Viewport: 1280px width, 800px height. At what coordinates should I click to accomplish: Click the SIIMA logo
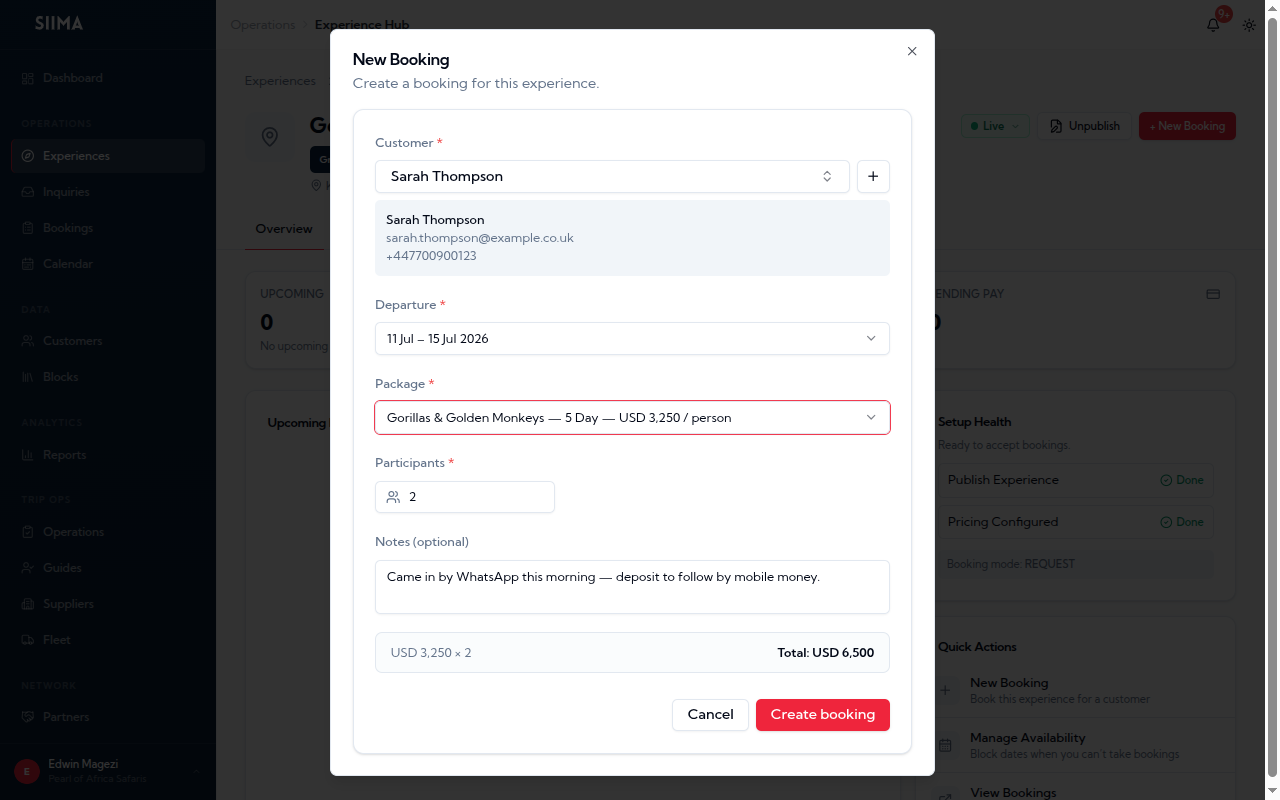pyautogui.click(x=59, y=23)
